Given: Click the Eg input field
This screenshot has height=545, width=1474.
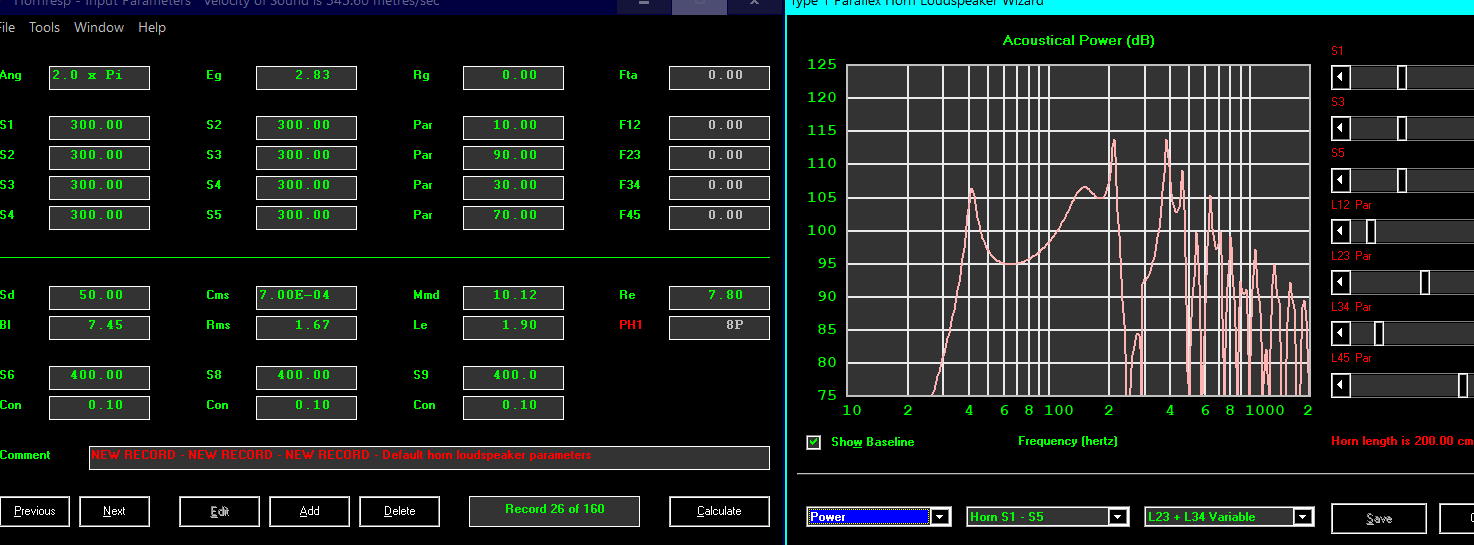Looking at the screenshot, I should click(306, 77).
